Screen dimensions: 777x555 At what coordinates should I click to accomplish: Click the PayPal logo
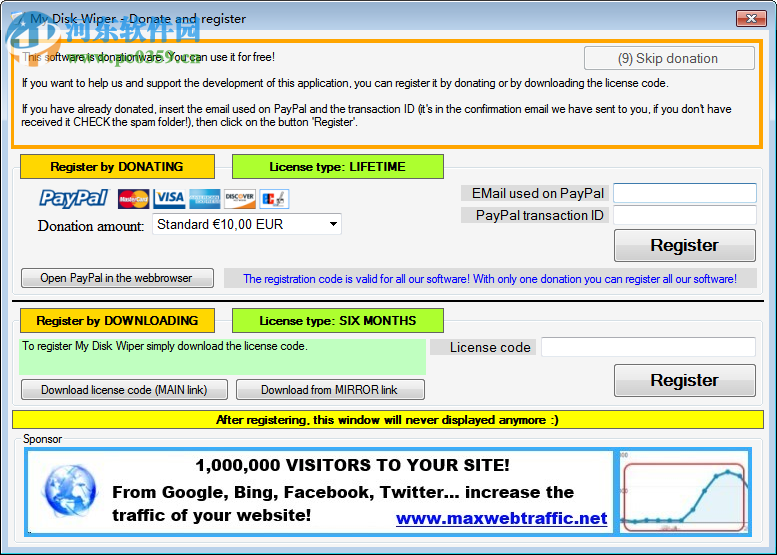73,198
